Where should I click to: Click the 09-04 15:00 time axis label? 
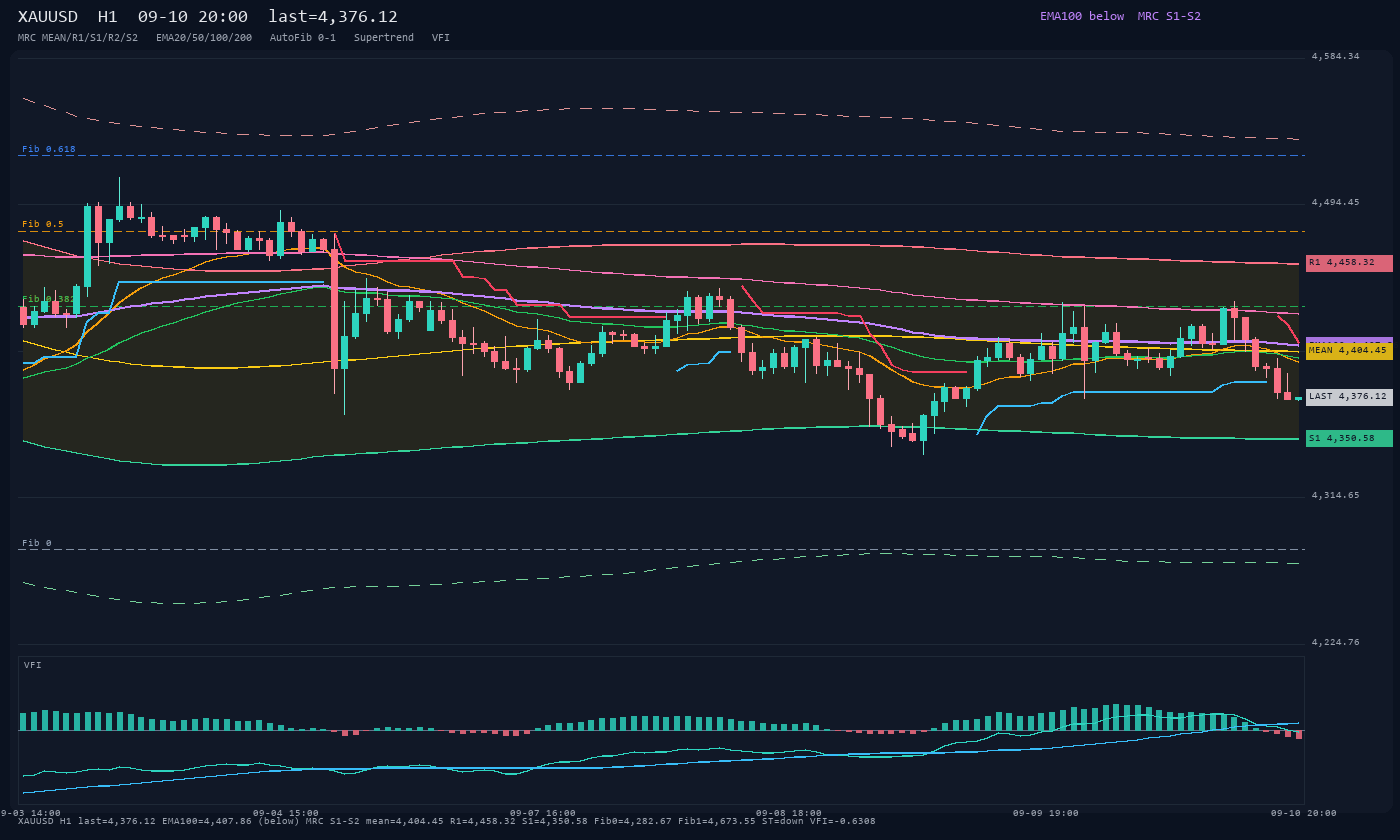point(286,813)
